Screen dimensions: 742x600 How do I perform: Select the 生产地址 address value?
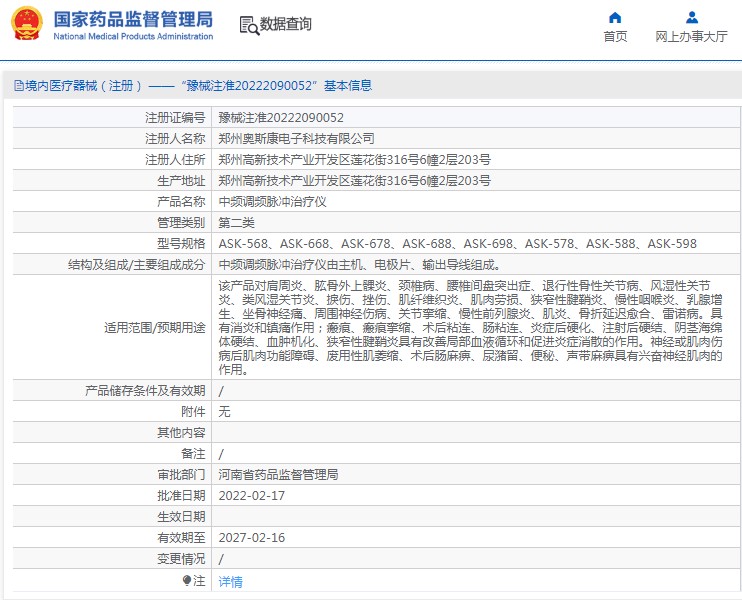[354, 181]
